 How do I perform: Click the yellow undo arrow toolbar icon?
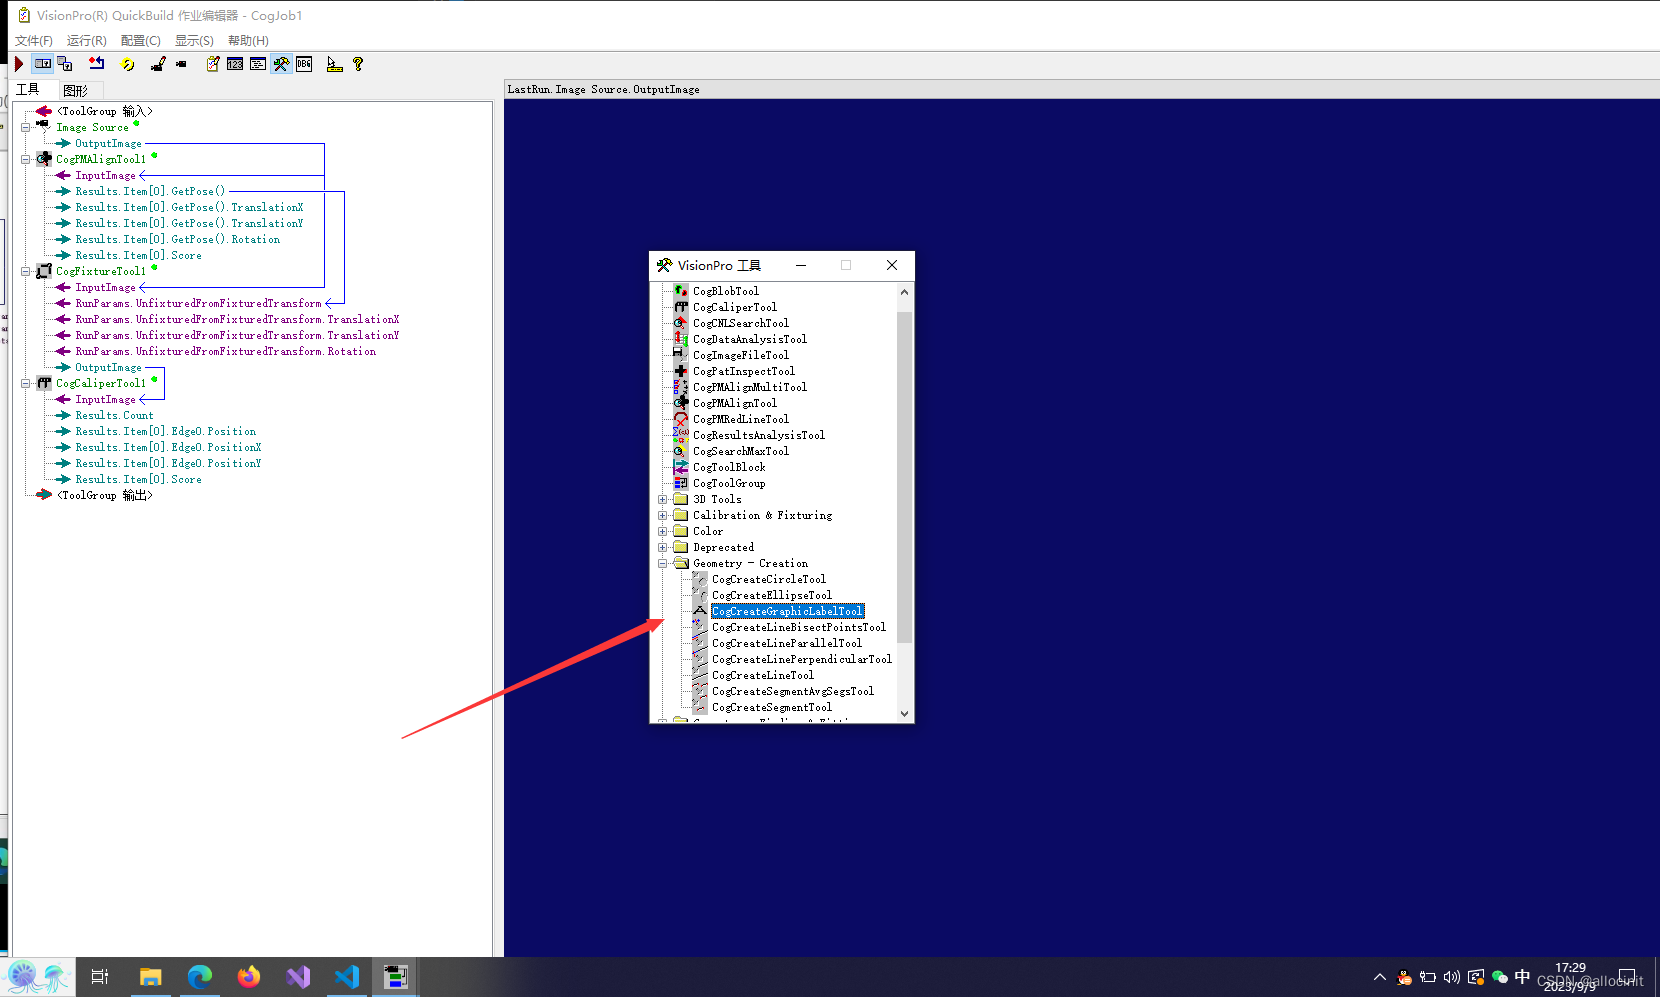[x=128, y=64]
